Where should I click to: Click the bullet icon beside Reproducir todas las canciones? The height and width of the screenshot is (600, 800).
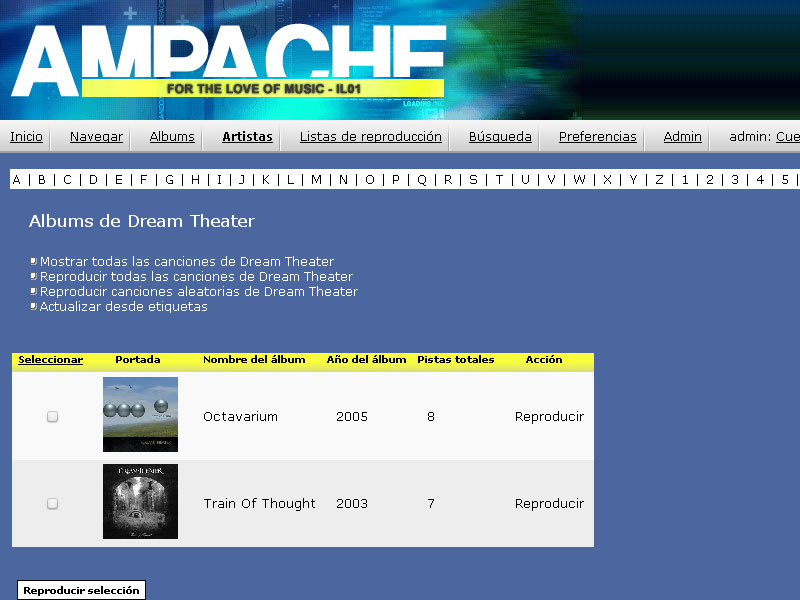(x=34, y=277)
